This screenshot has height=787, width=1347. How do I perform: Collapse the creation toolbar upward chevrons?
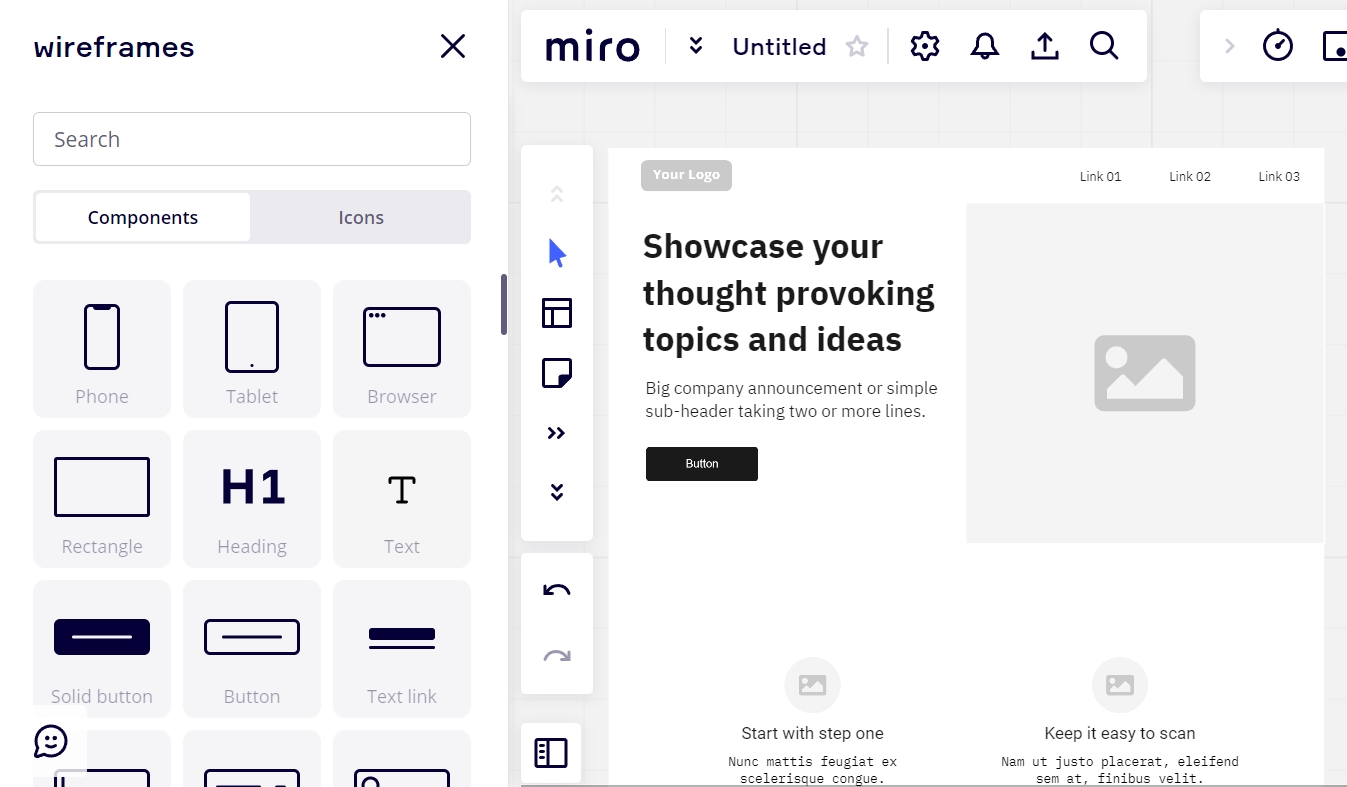pos(557,194)
